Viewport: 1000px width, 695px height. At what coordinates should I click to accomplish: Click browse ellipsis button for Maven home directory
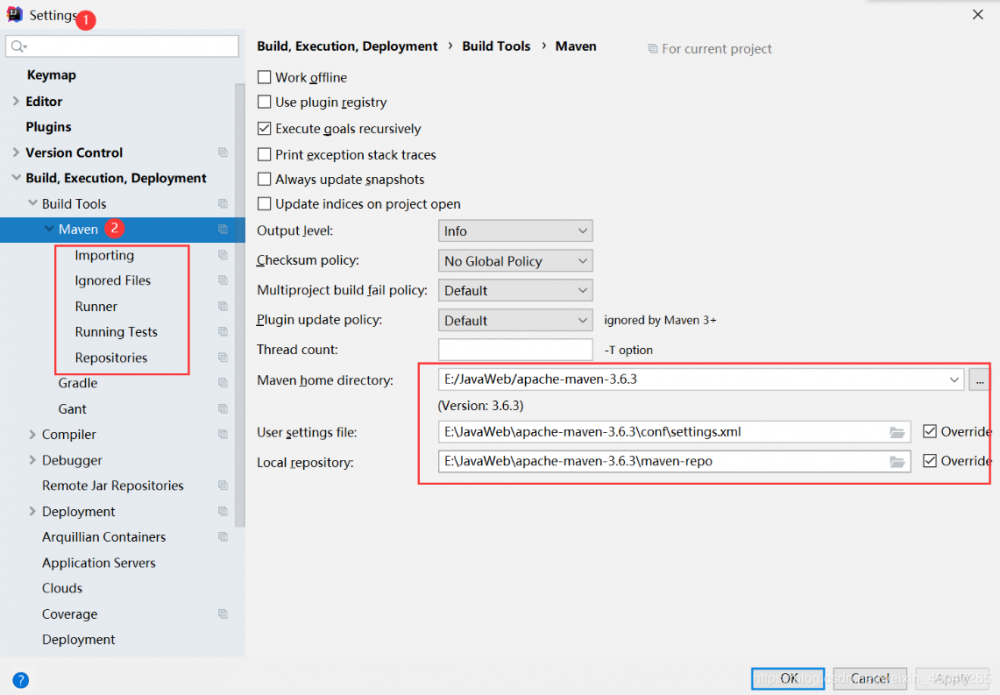click(979, 380)
